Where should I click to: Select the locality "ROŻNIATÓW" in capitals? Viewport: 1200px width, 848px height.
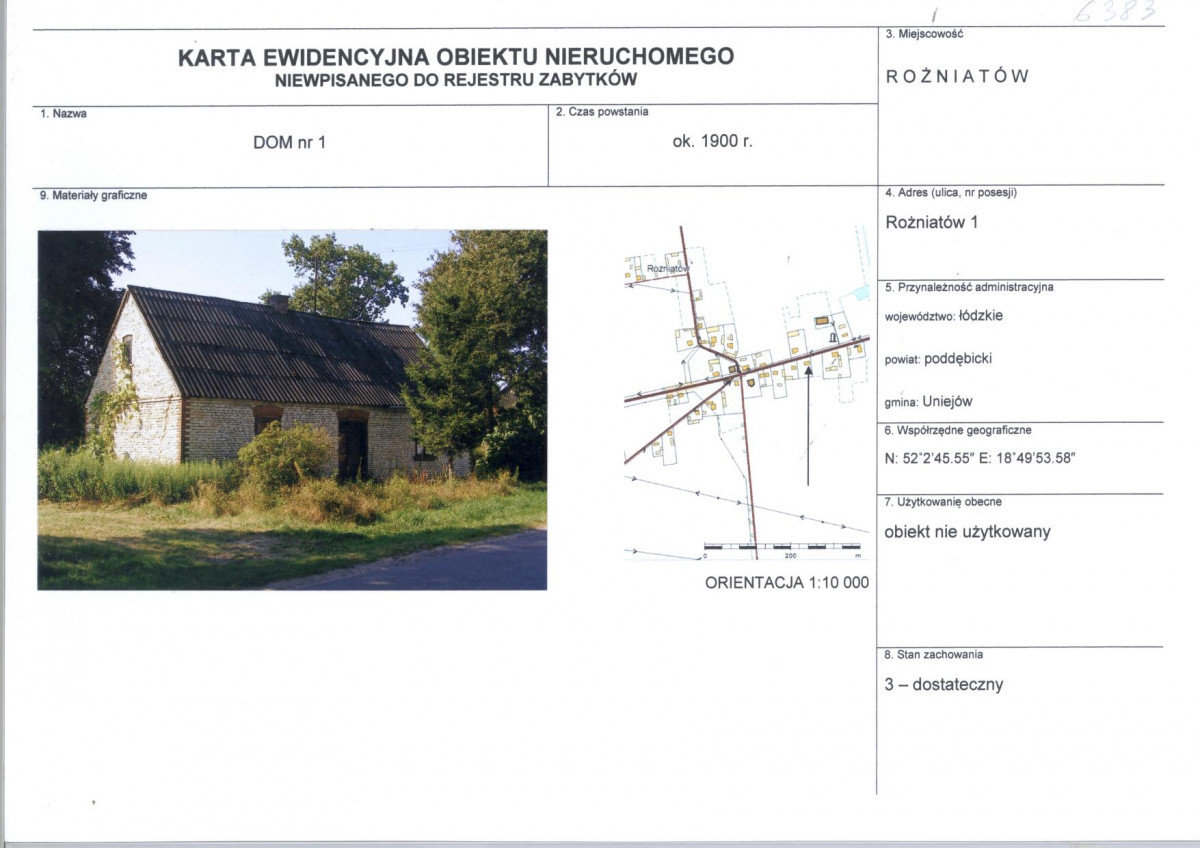(x=958, y=77)
